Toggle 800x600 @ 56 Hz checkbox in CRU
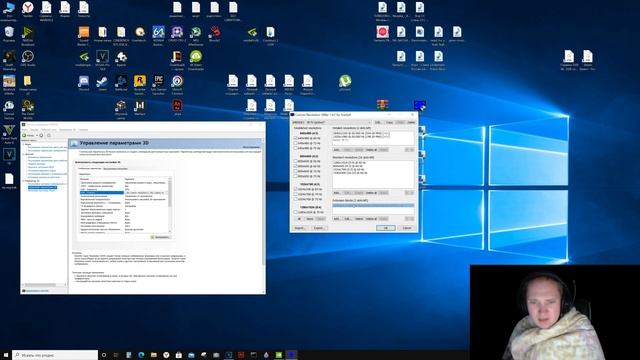 point(296,161)
